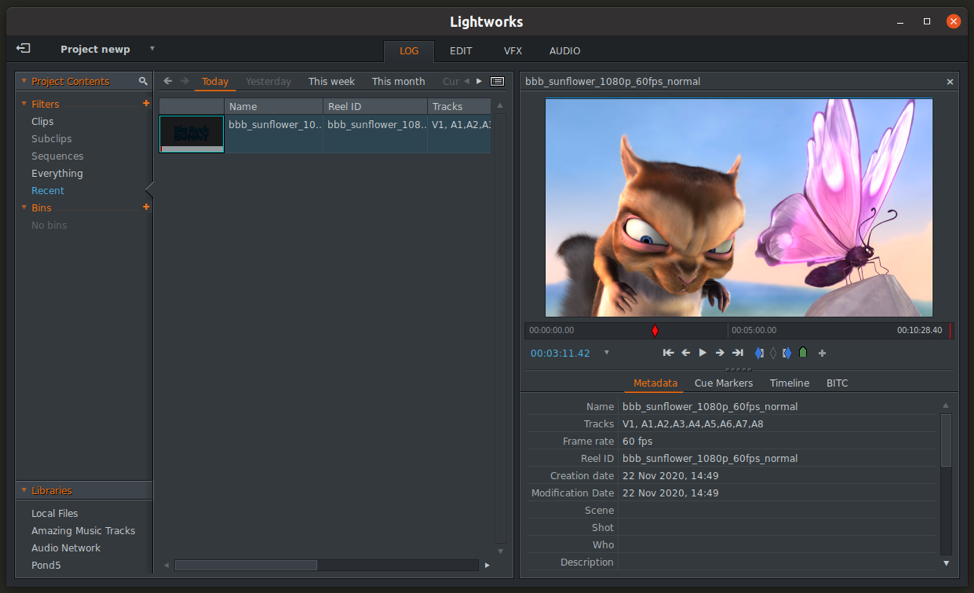
Task: Click the exit project icon
Action: pos(23,48)
